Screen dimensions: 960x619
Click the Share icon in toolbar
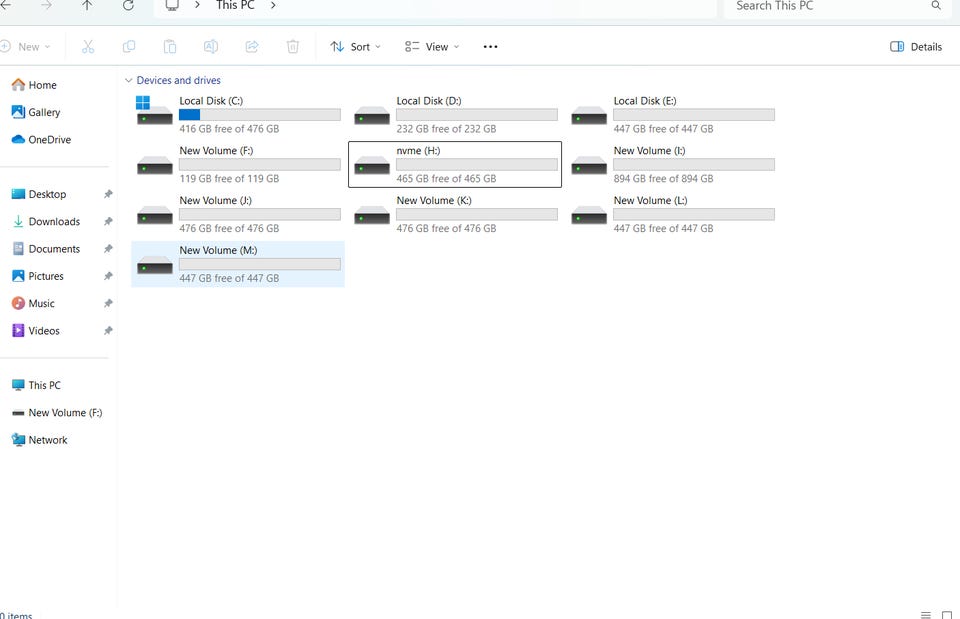[x=252, y=47]
